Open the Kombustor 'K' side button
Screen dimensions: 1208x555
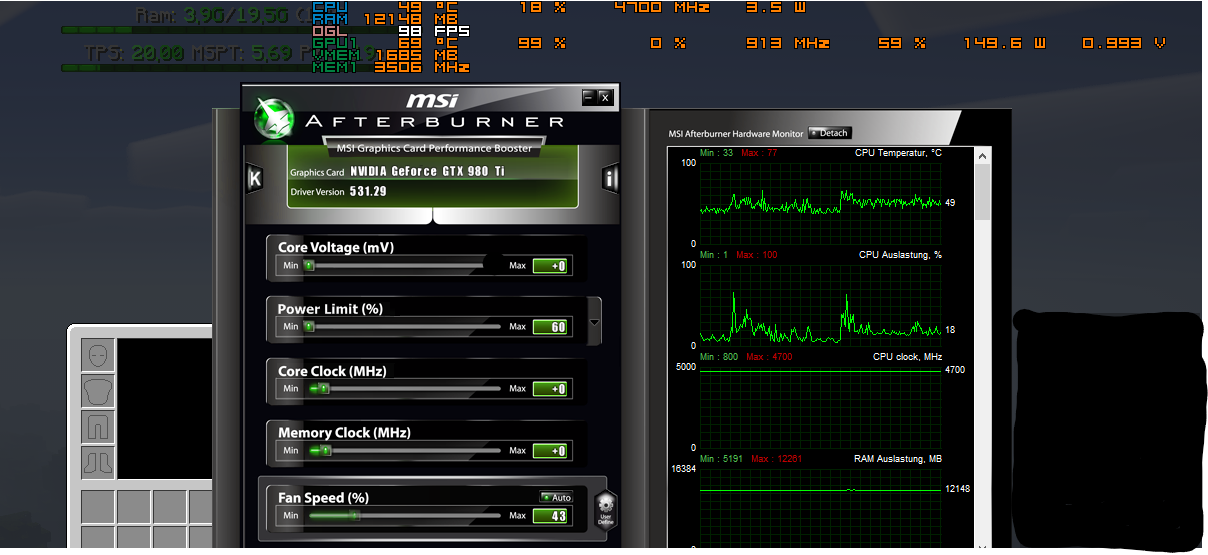[x=255, y=178]
